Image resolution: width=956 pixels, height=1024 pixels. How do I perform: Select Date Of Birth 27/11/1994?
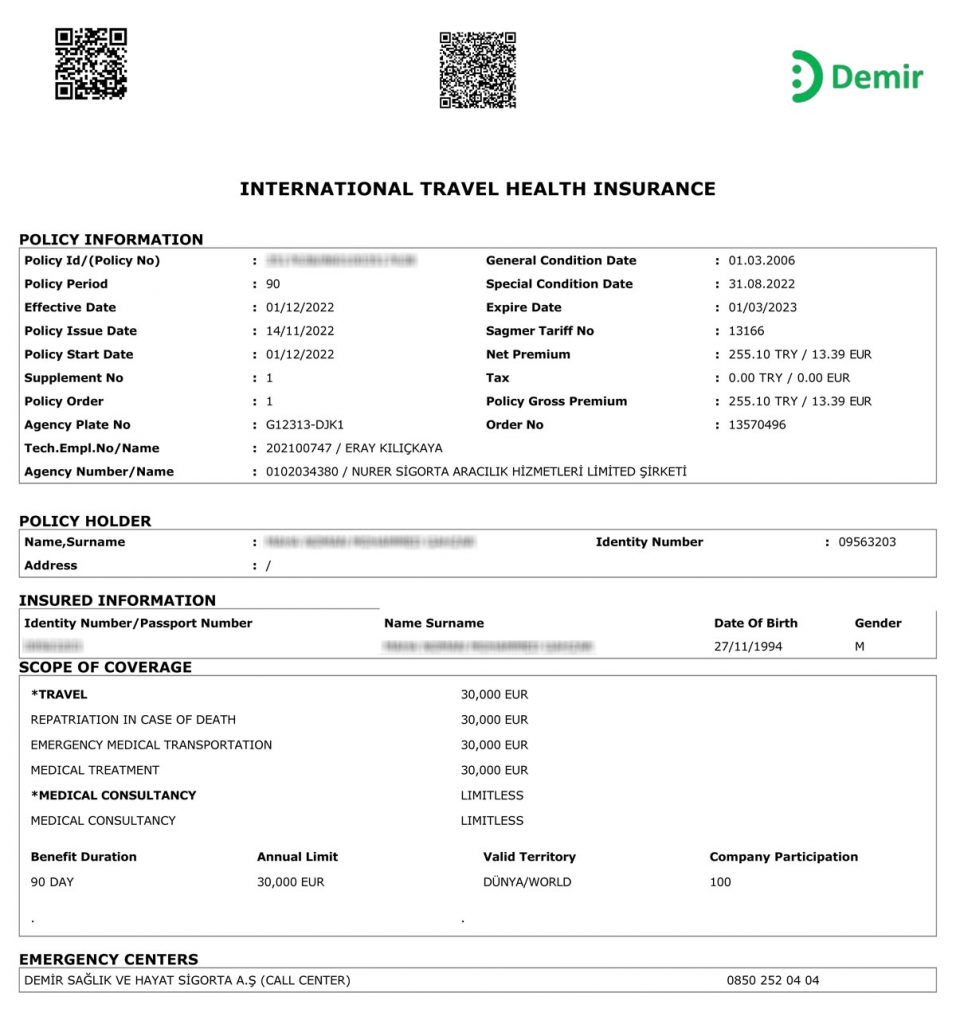coord(748,647)
